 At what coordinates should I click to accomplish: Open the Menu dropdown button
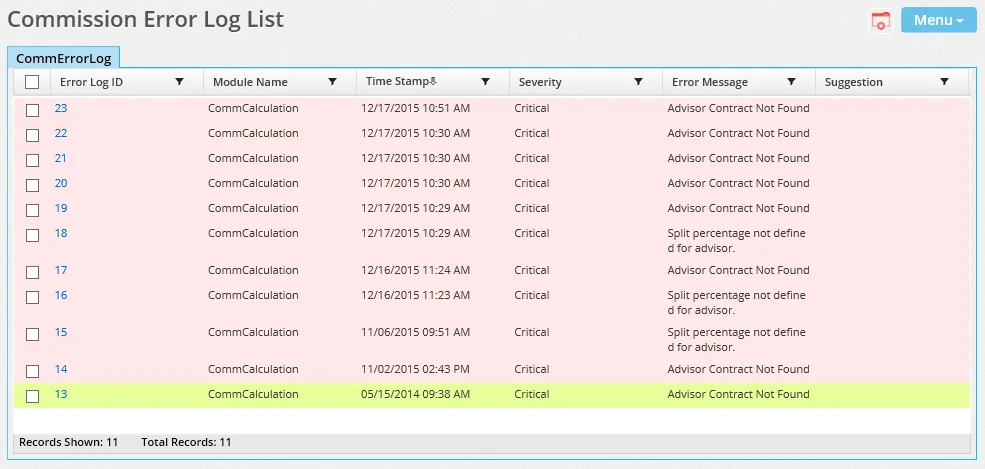tap(939, 20)
